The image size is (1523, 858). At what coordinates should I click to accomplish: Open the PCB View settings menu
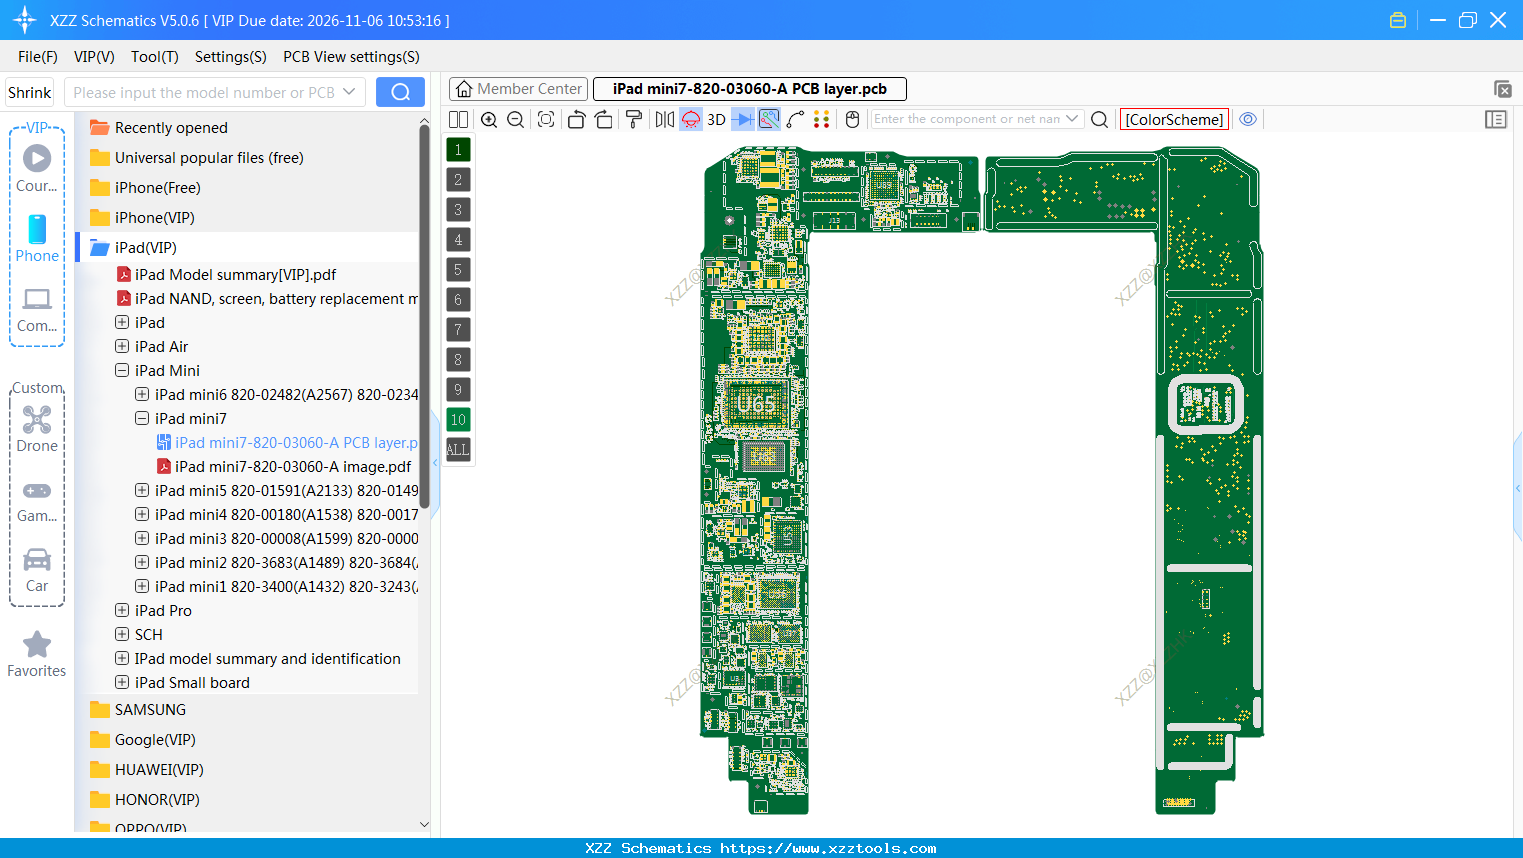(x=350, y=57)
